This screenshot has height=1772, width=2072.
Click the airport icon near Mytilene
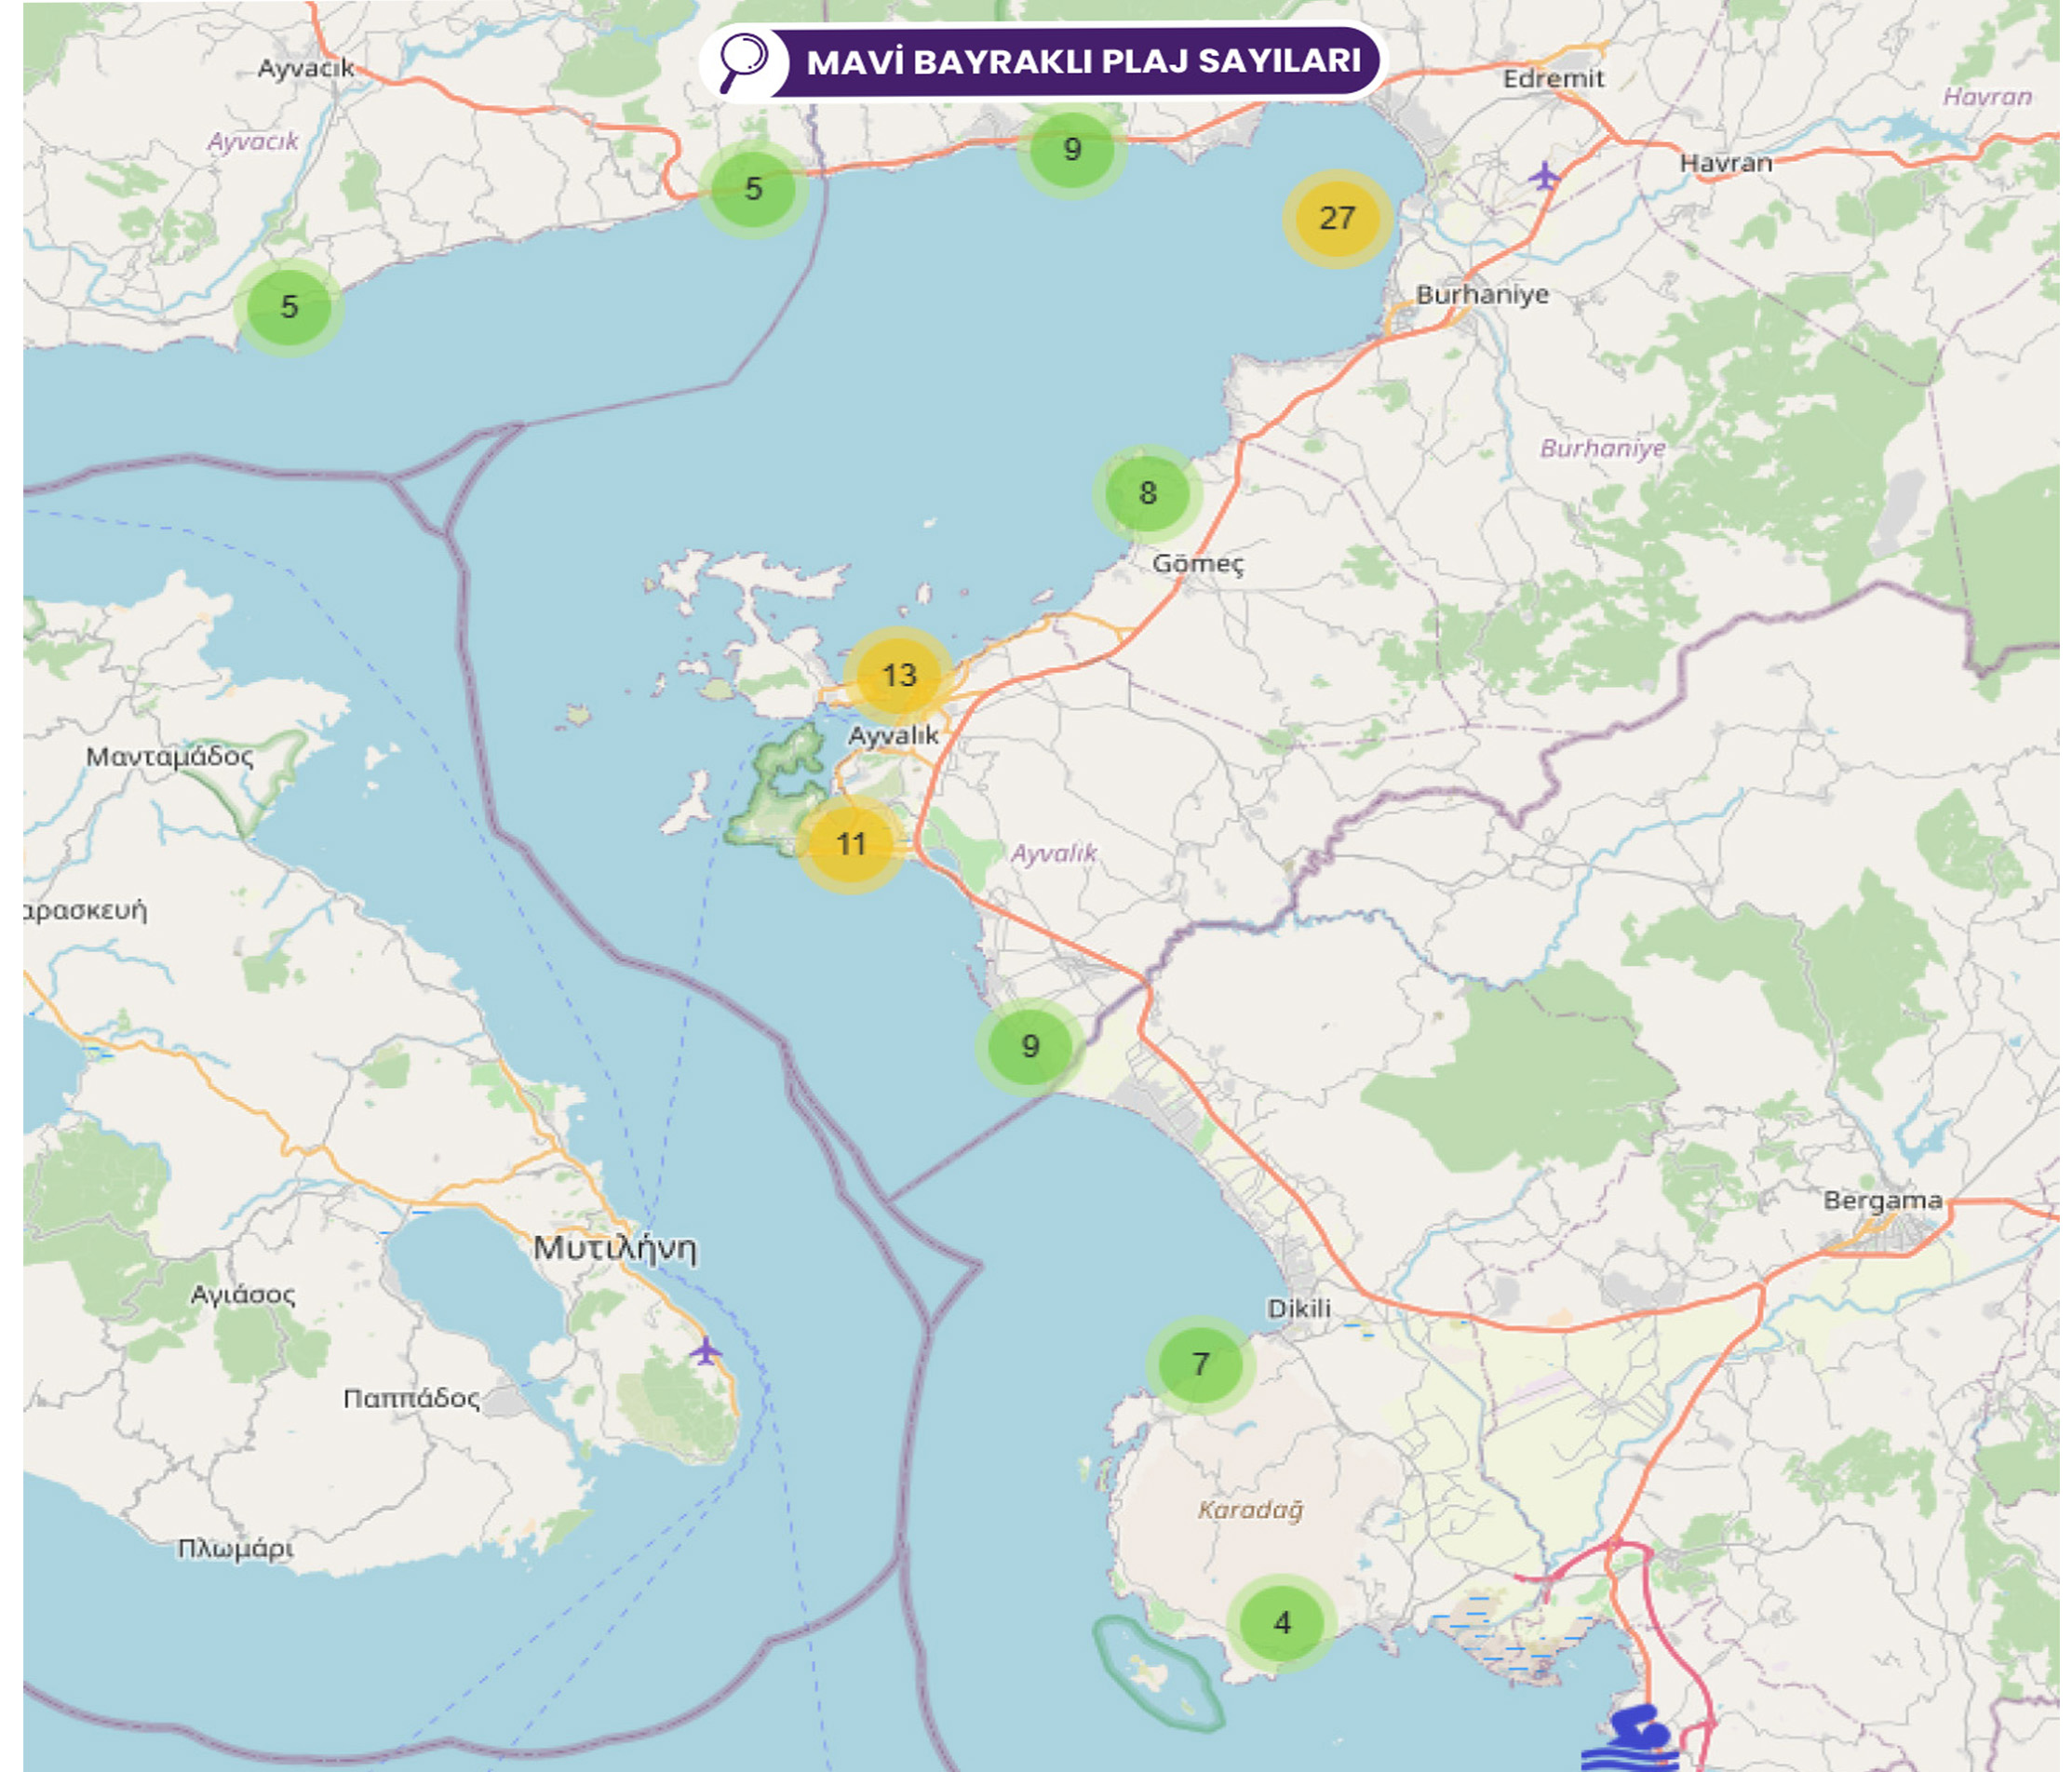pyautogui.click(x=706, y=1351)
